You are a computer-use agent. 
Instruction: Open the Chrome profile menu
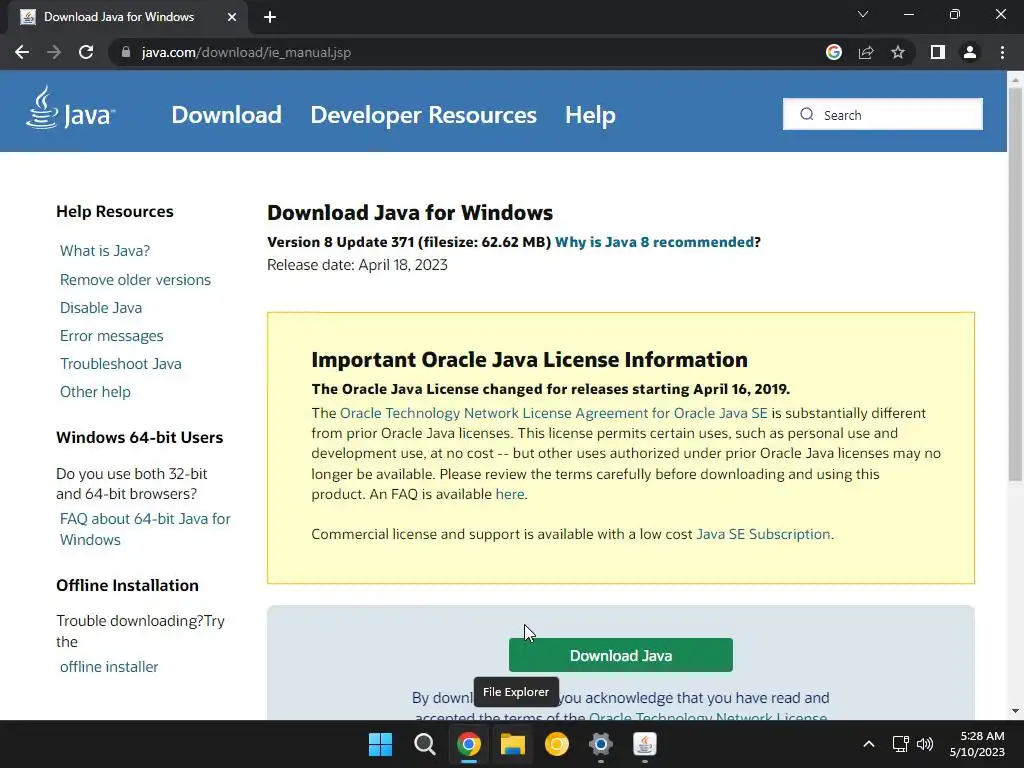click(970, 52)
